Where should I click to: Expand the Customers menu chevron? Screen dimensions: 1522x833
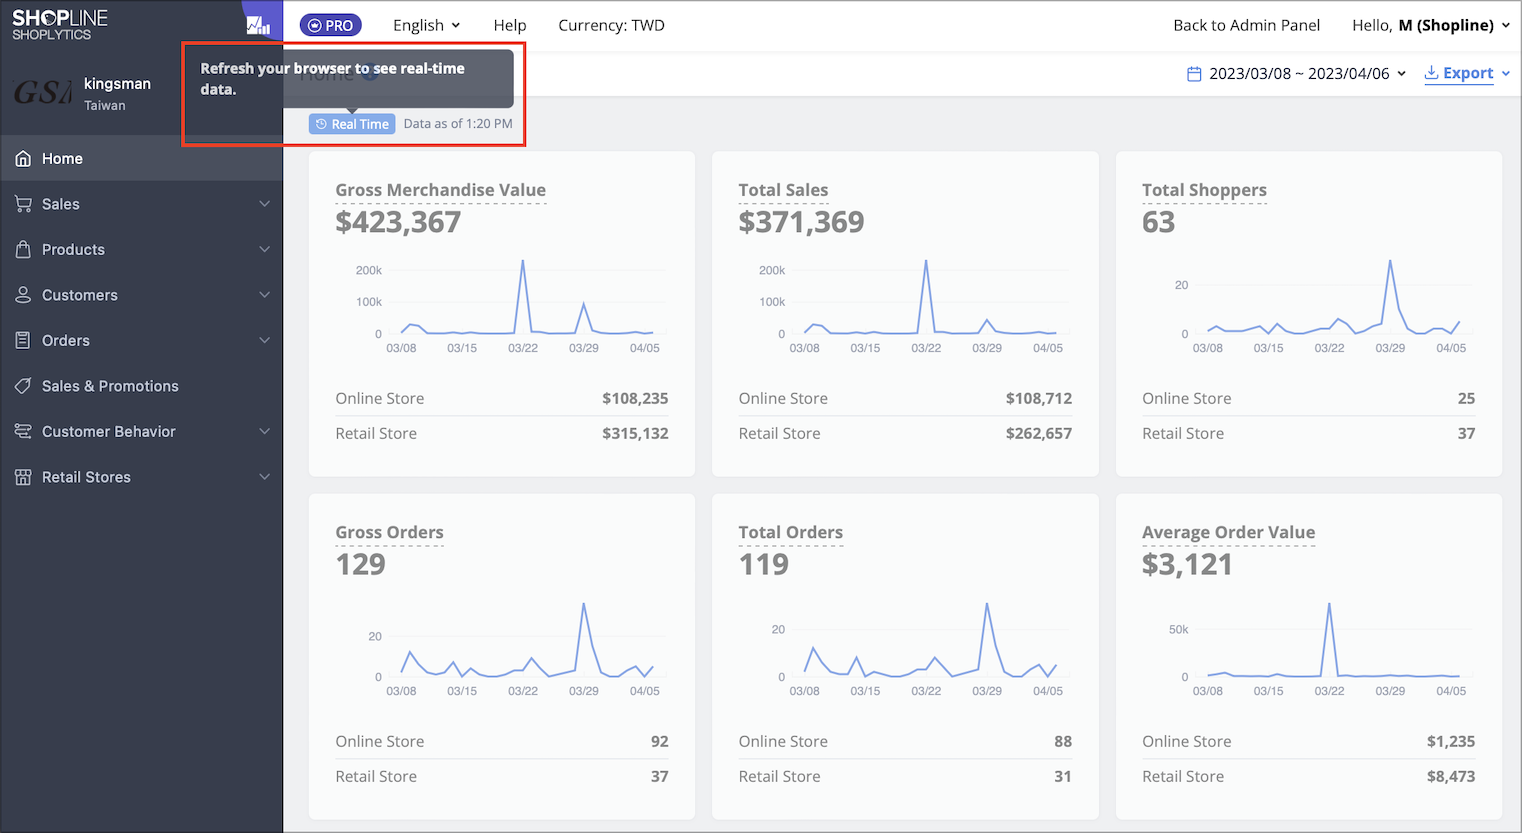[265, 295]
